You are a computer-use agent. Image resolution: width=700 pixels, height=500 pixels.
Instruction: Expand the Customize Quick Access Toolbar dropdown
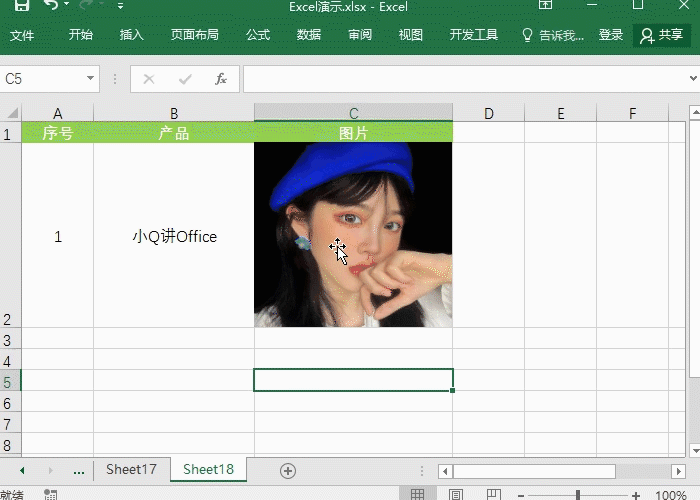(x=120, y=6)
